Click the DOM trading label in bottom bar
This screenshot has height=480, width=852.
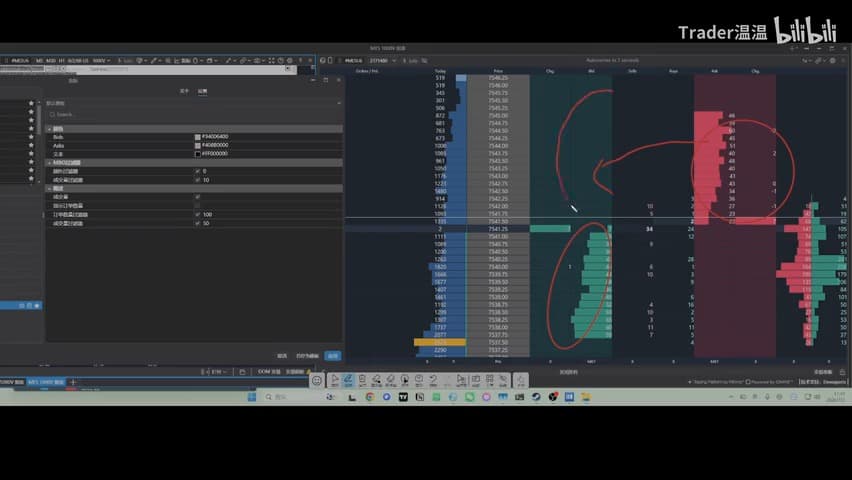coord(269,372)
